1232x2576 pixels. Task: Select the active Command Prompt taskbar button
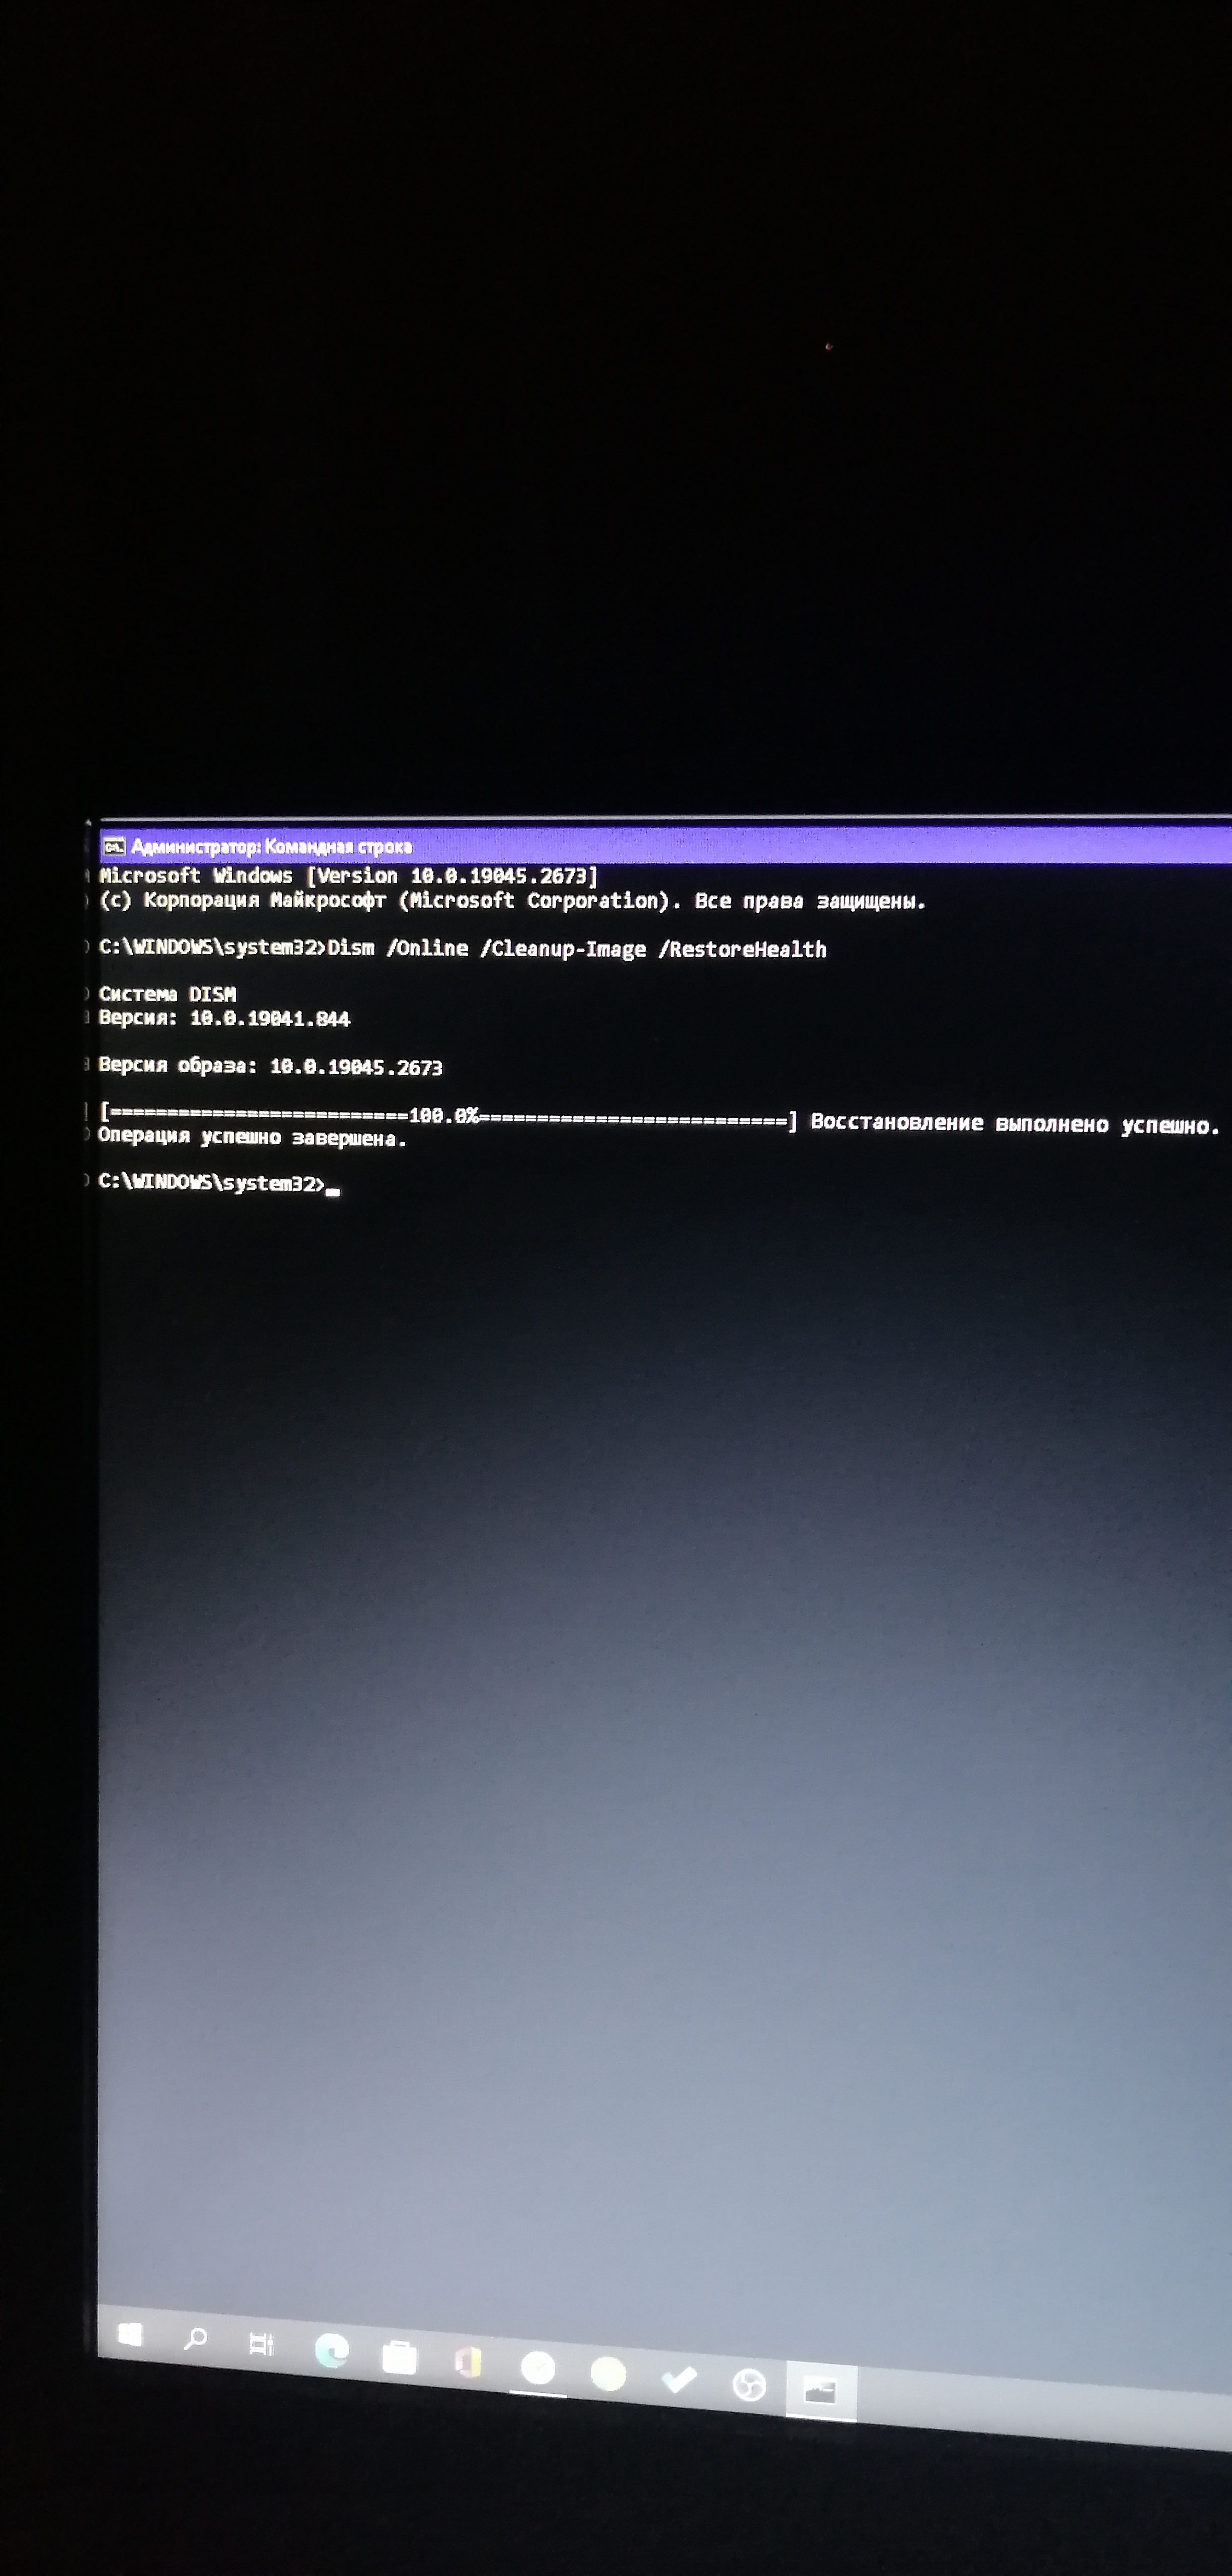click(820, 2391)
